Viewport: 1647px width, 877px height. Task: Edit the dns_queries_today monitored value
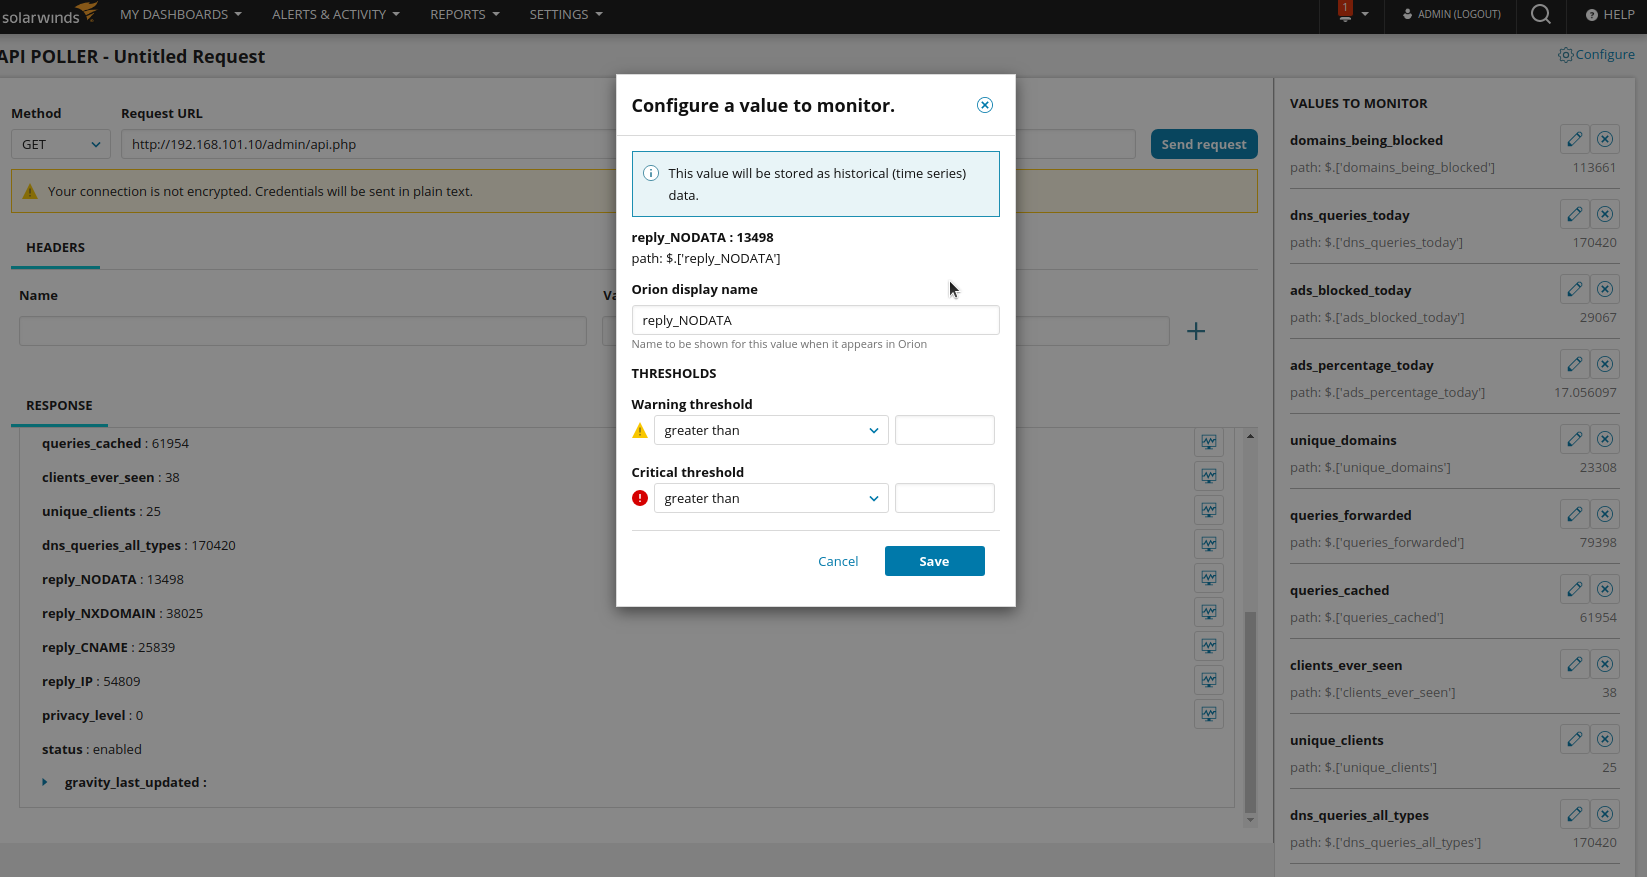coord(1575,214)
